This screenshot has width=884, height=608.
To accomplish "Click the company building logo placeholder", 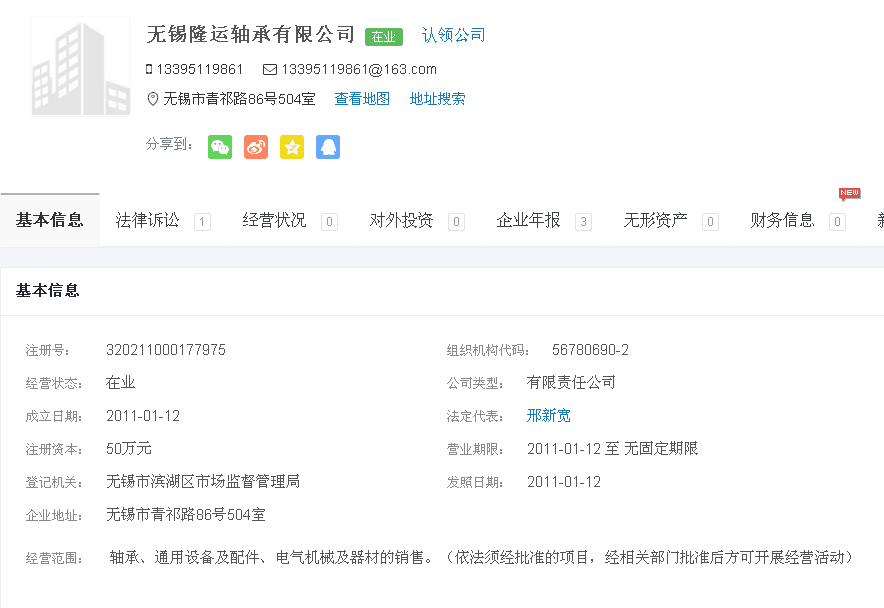I will [x=80, y=66].
